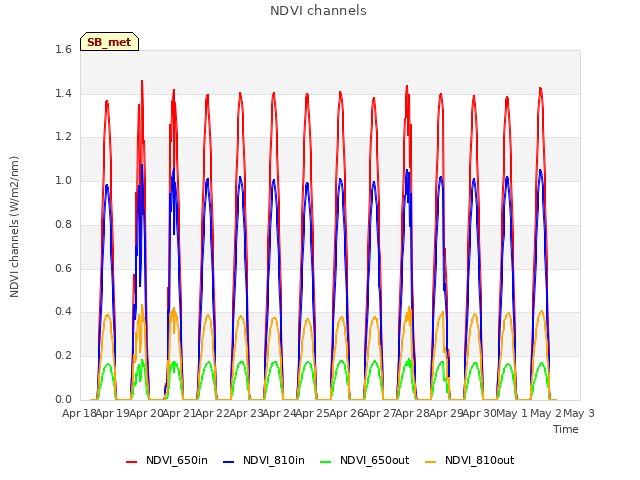The width and height of the screenshot is (640, 480).
Task: Click the Apr 18 x-axis tick label
Action: (x=79, y=413)
